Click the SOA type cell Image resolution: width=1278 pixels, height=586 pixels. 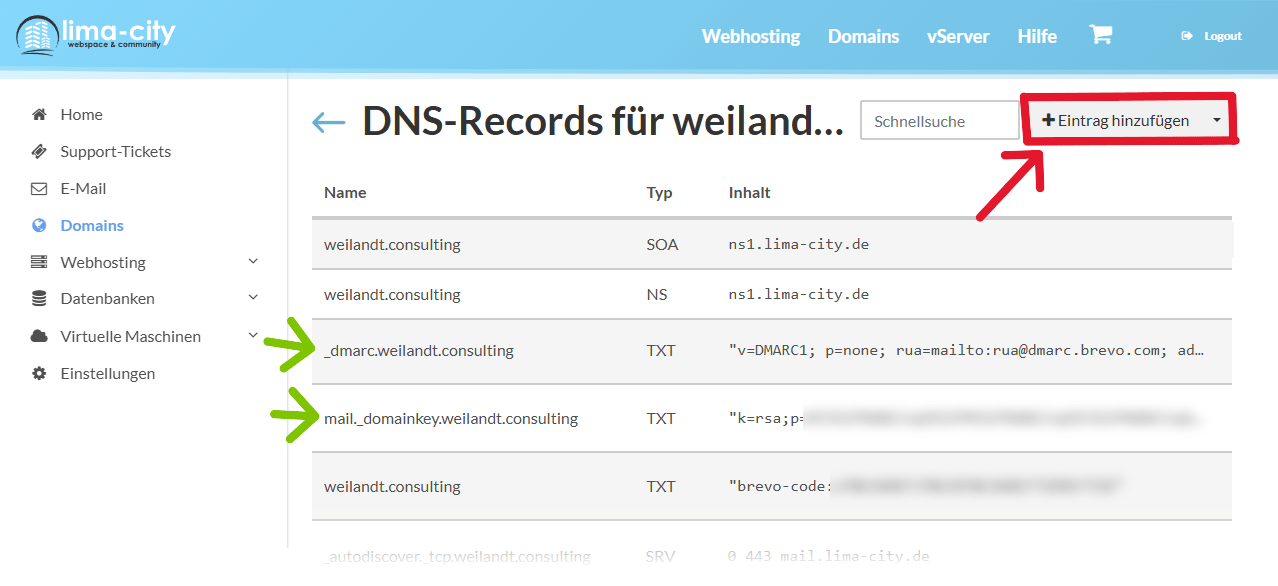pos(662,243)
